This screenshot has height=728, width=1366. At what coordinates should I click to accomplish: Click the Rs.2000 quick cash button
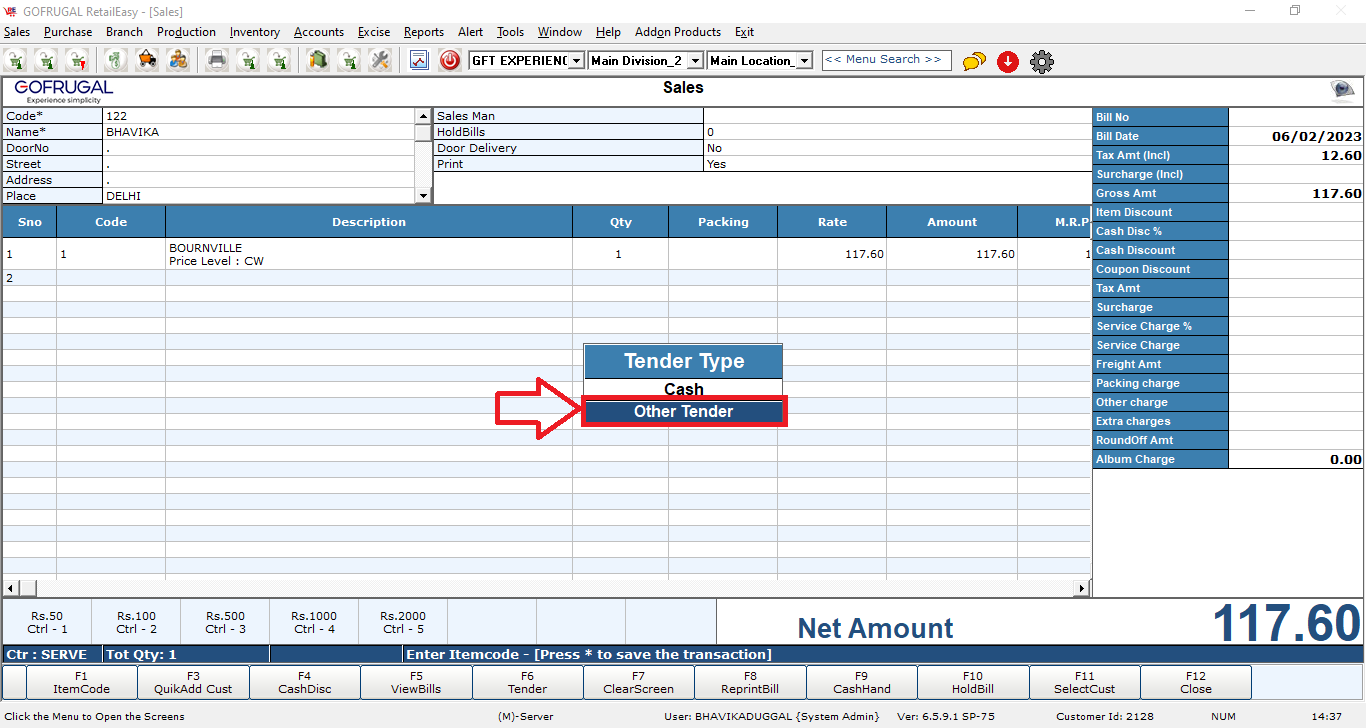tap(403, 622)
